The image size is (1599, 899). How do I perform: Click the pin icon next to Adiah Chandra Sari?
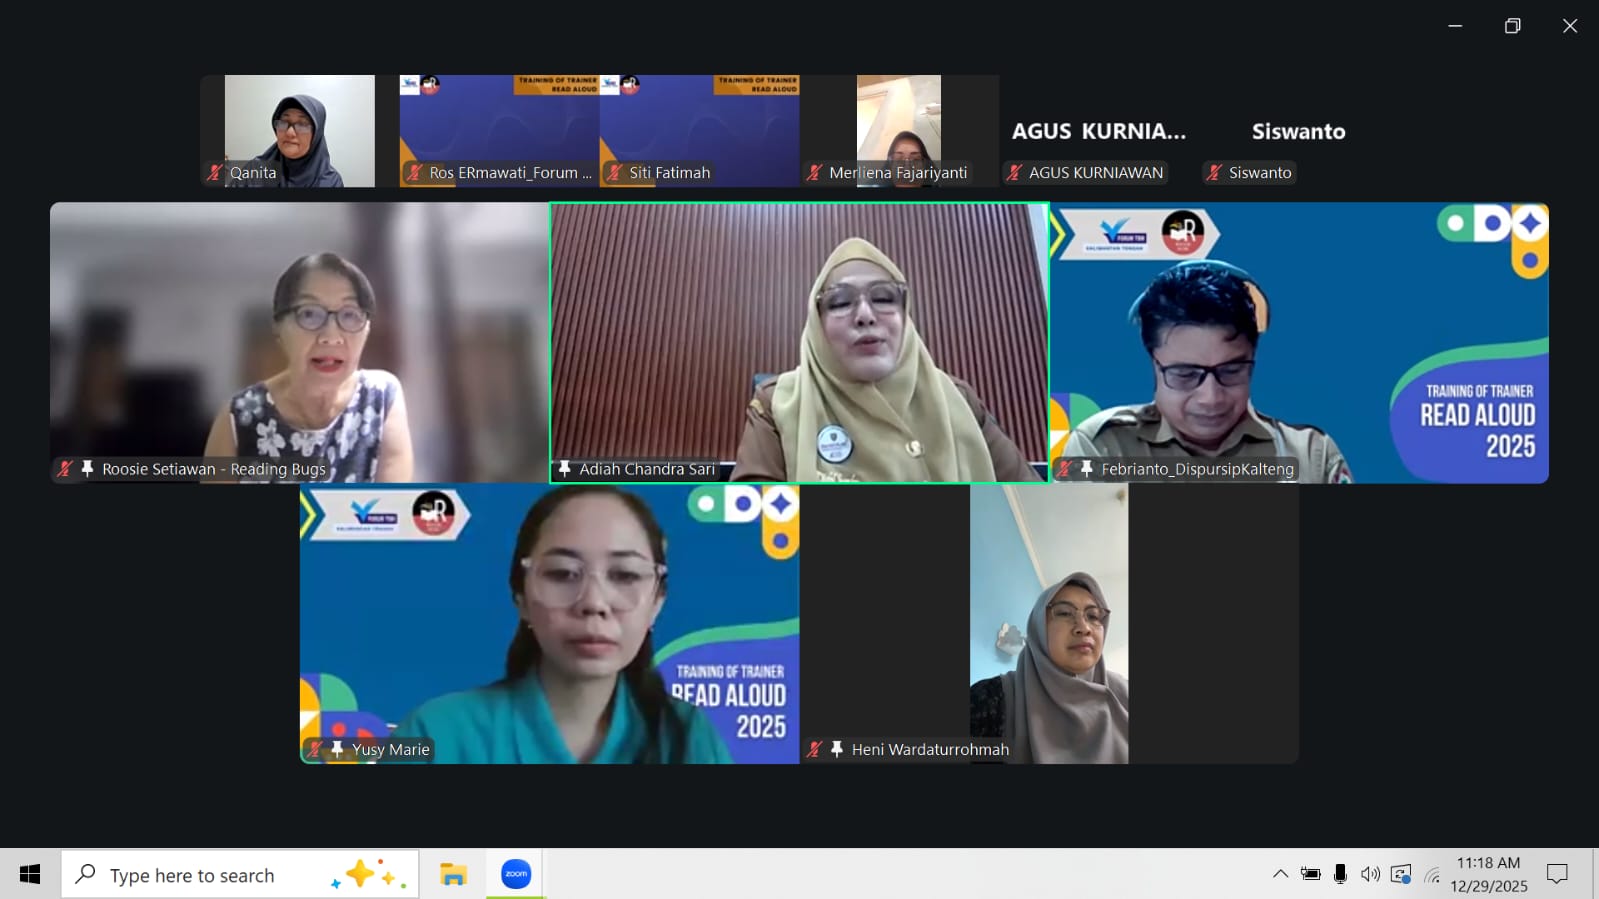(565, 469)
